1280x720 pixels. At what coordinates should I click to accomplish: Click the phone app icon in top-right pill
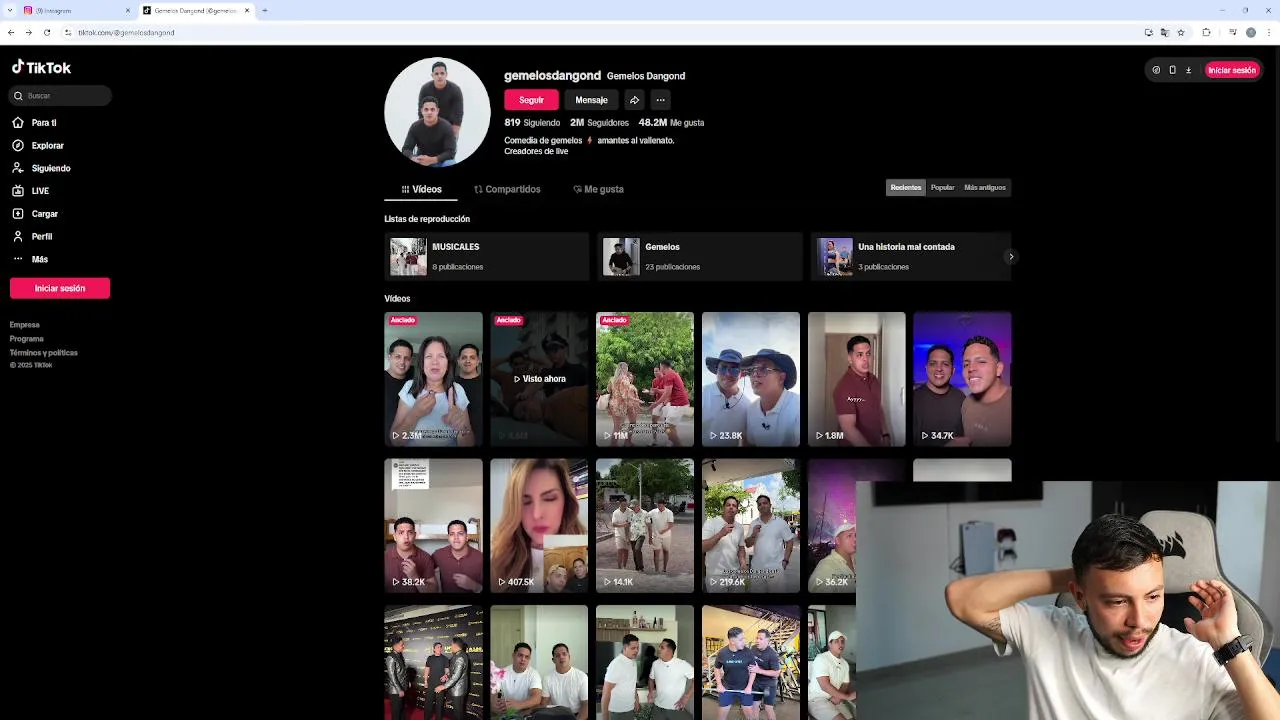[1172, 70]
